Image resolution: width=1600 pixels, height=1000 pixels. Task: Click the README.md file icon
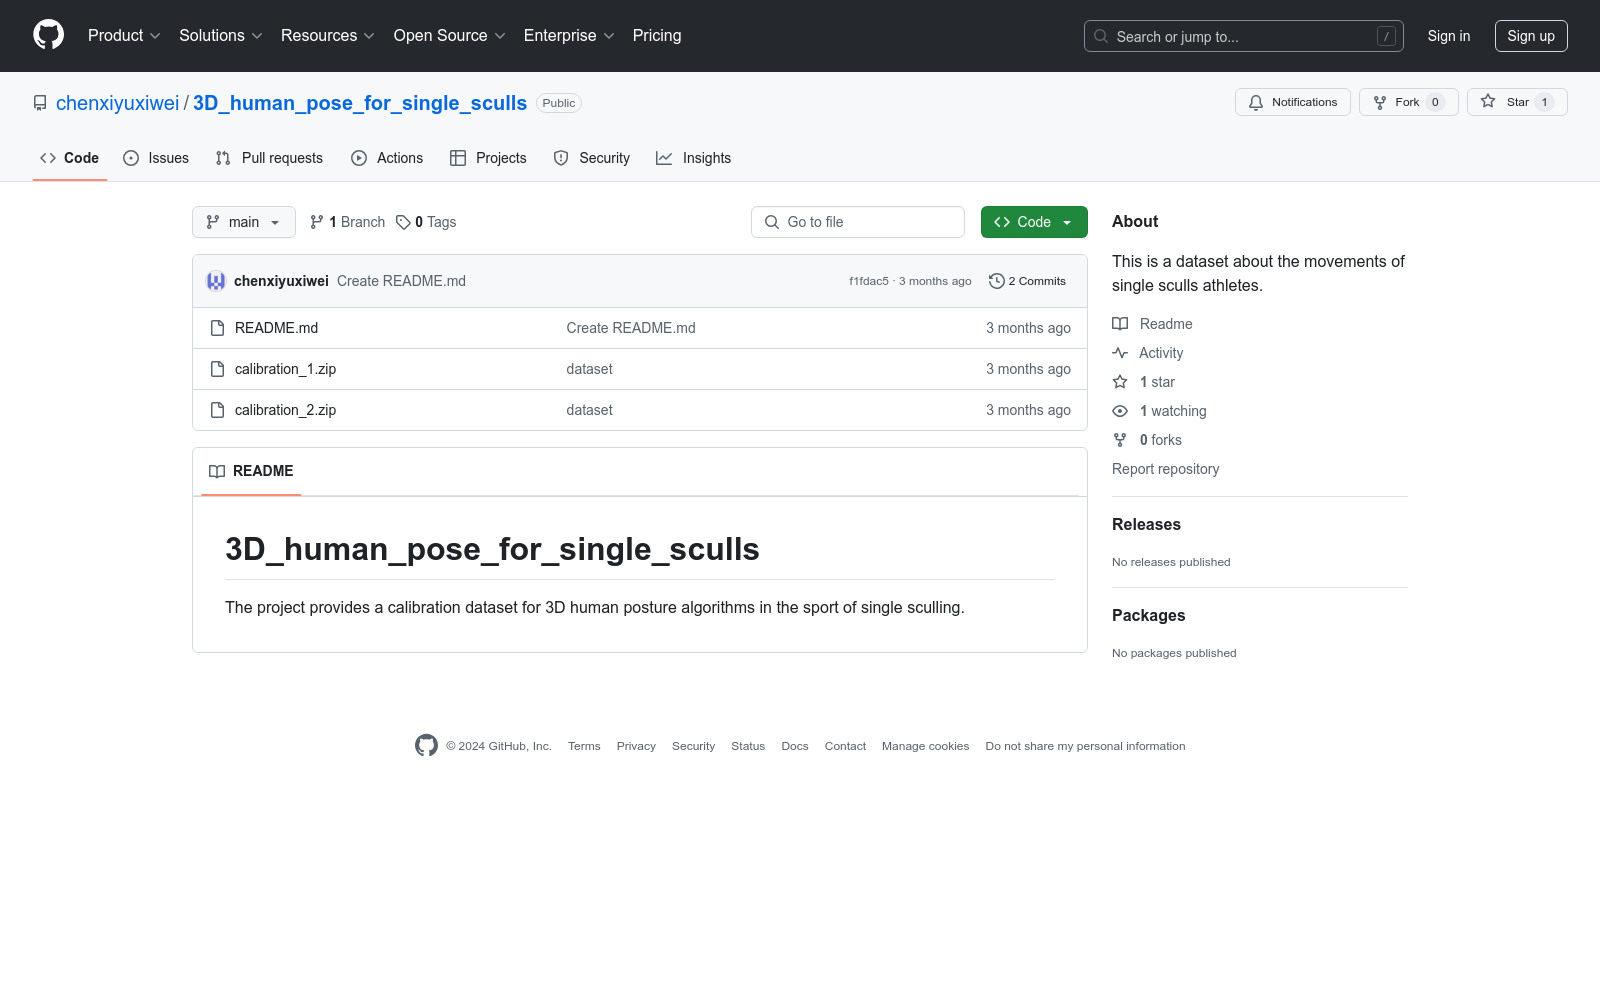[x=217, y=328]
